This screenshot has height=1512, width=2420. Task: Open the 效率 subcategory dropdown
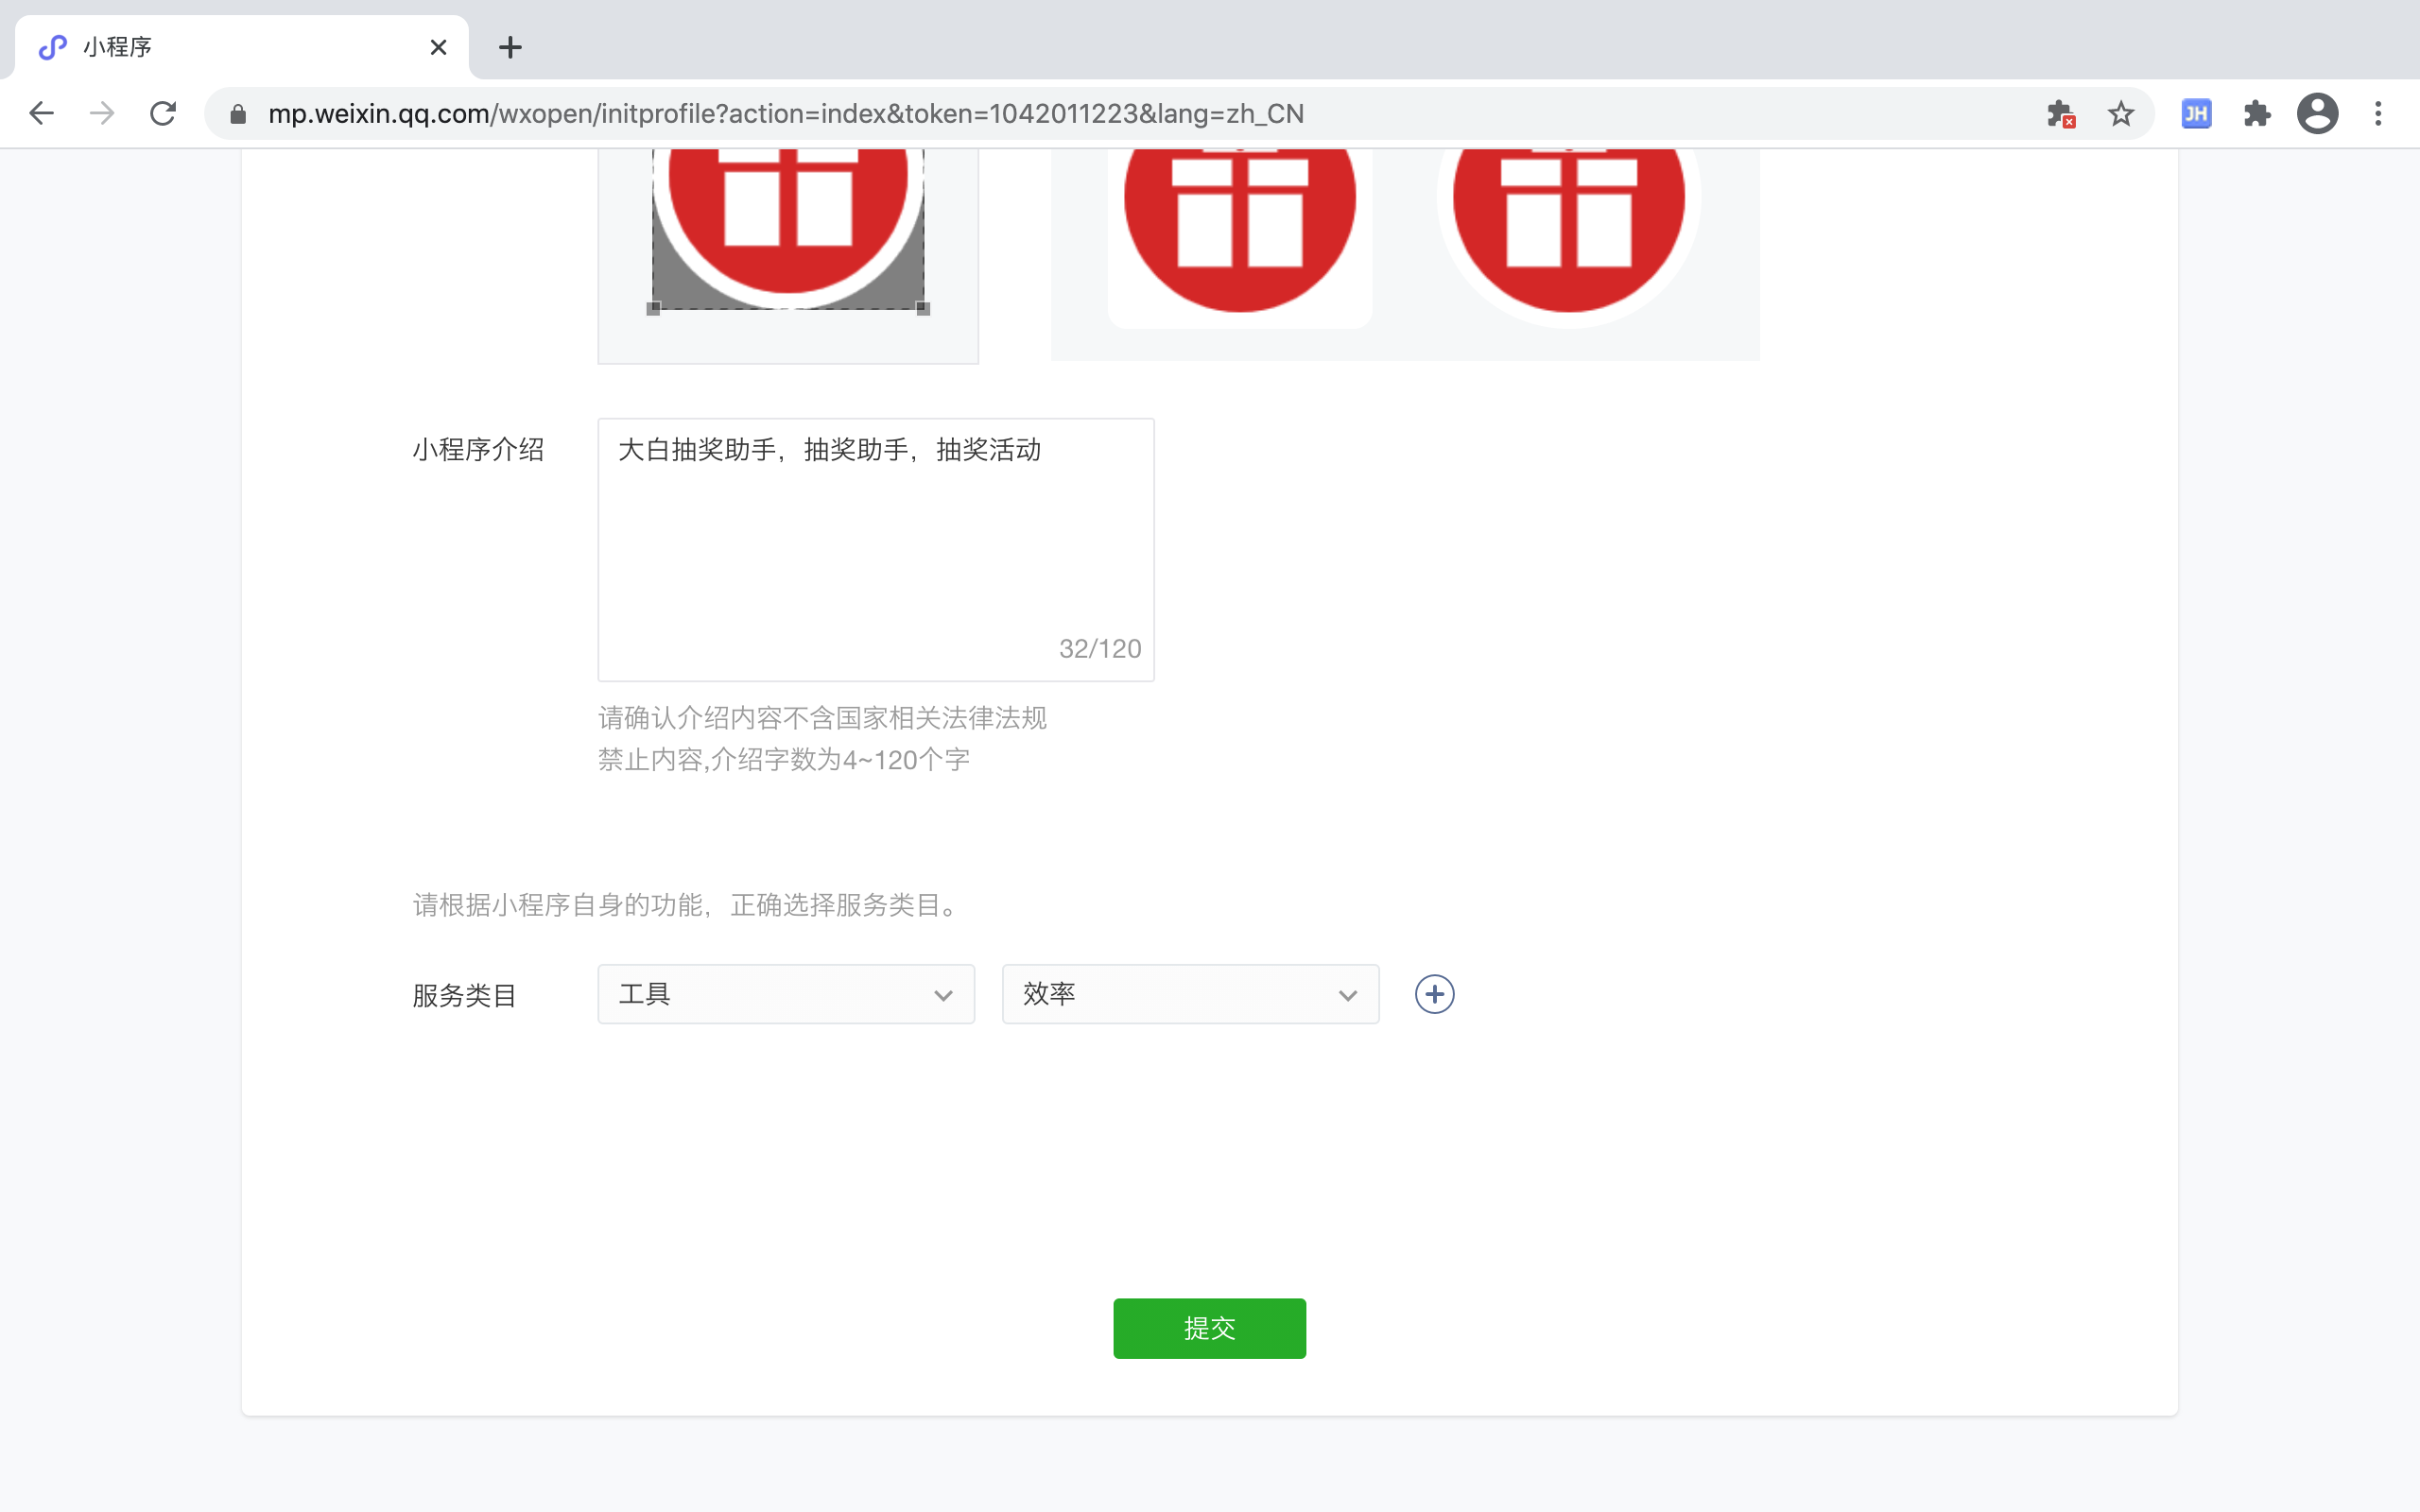[1190, 994]
